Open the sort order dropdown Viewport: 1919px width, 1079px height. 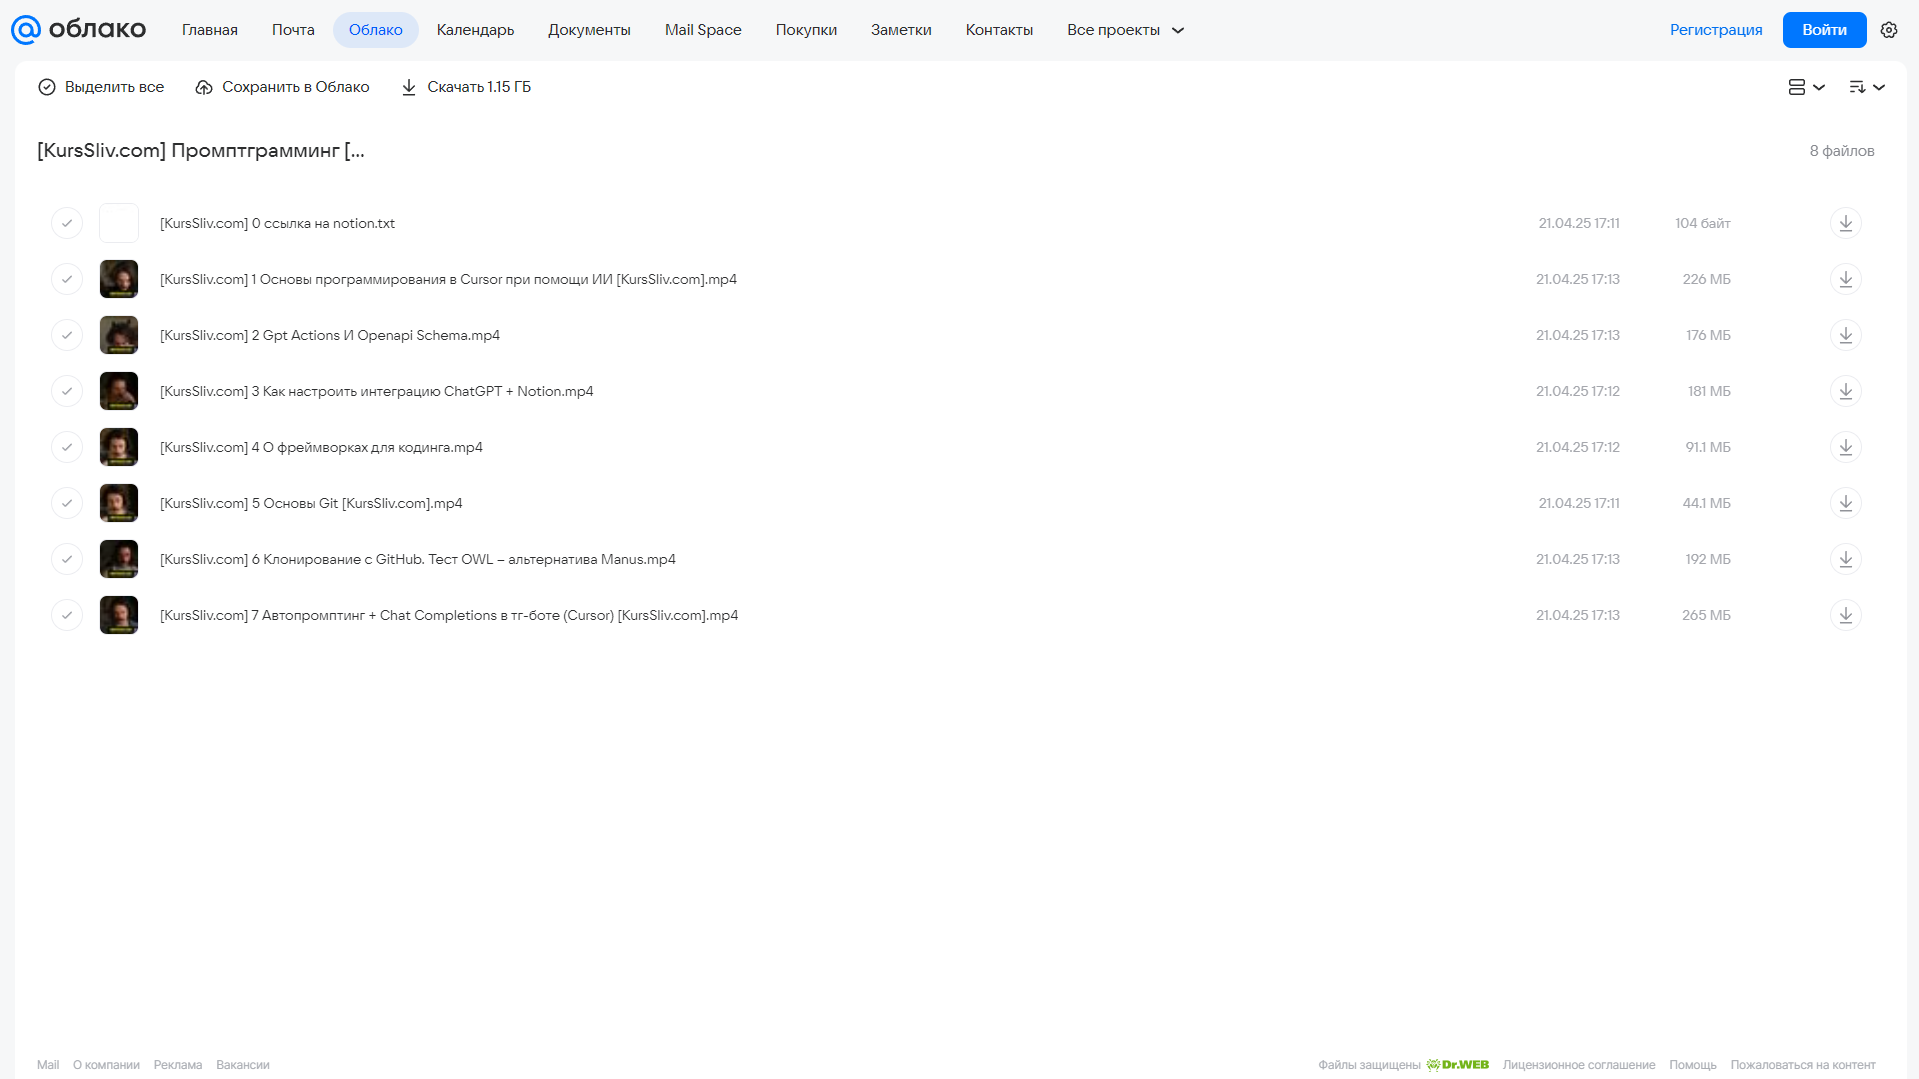pyautogui.click(x=1866, y=87)
